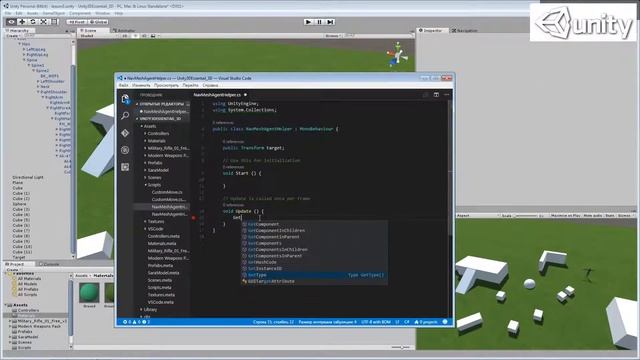Open the Справка menu in VS Code

[x=210, y=86]
